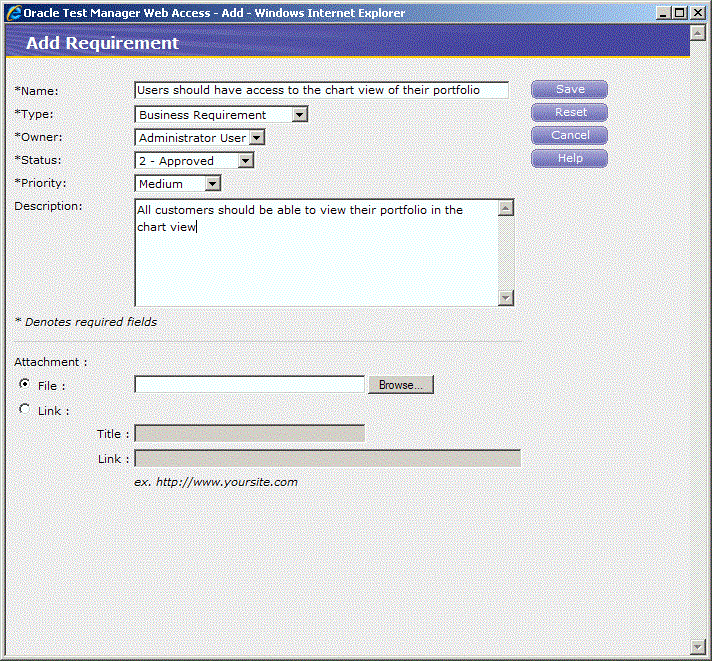Maximize the Internet Explorer window
This screenshot has width=712, height=661.
680,13
